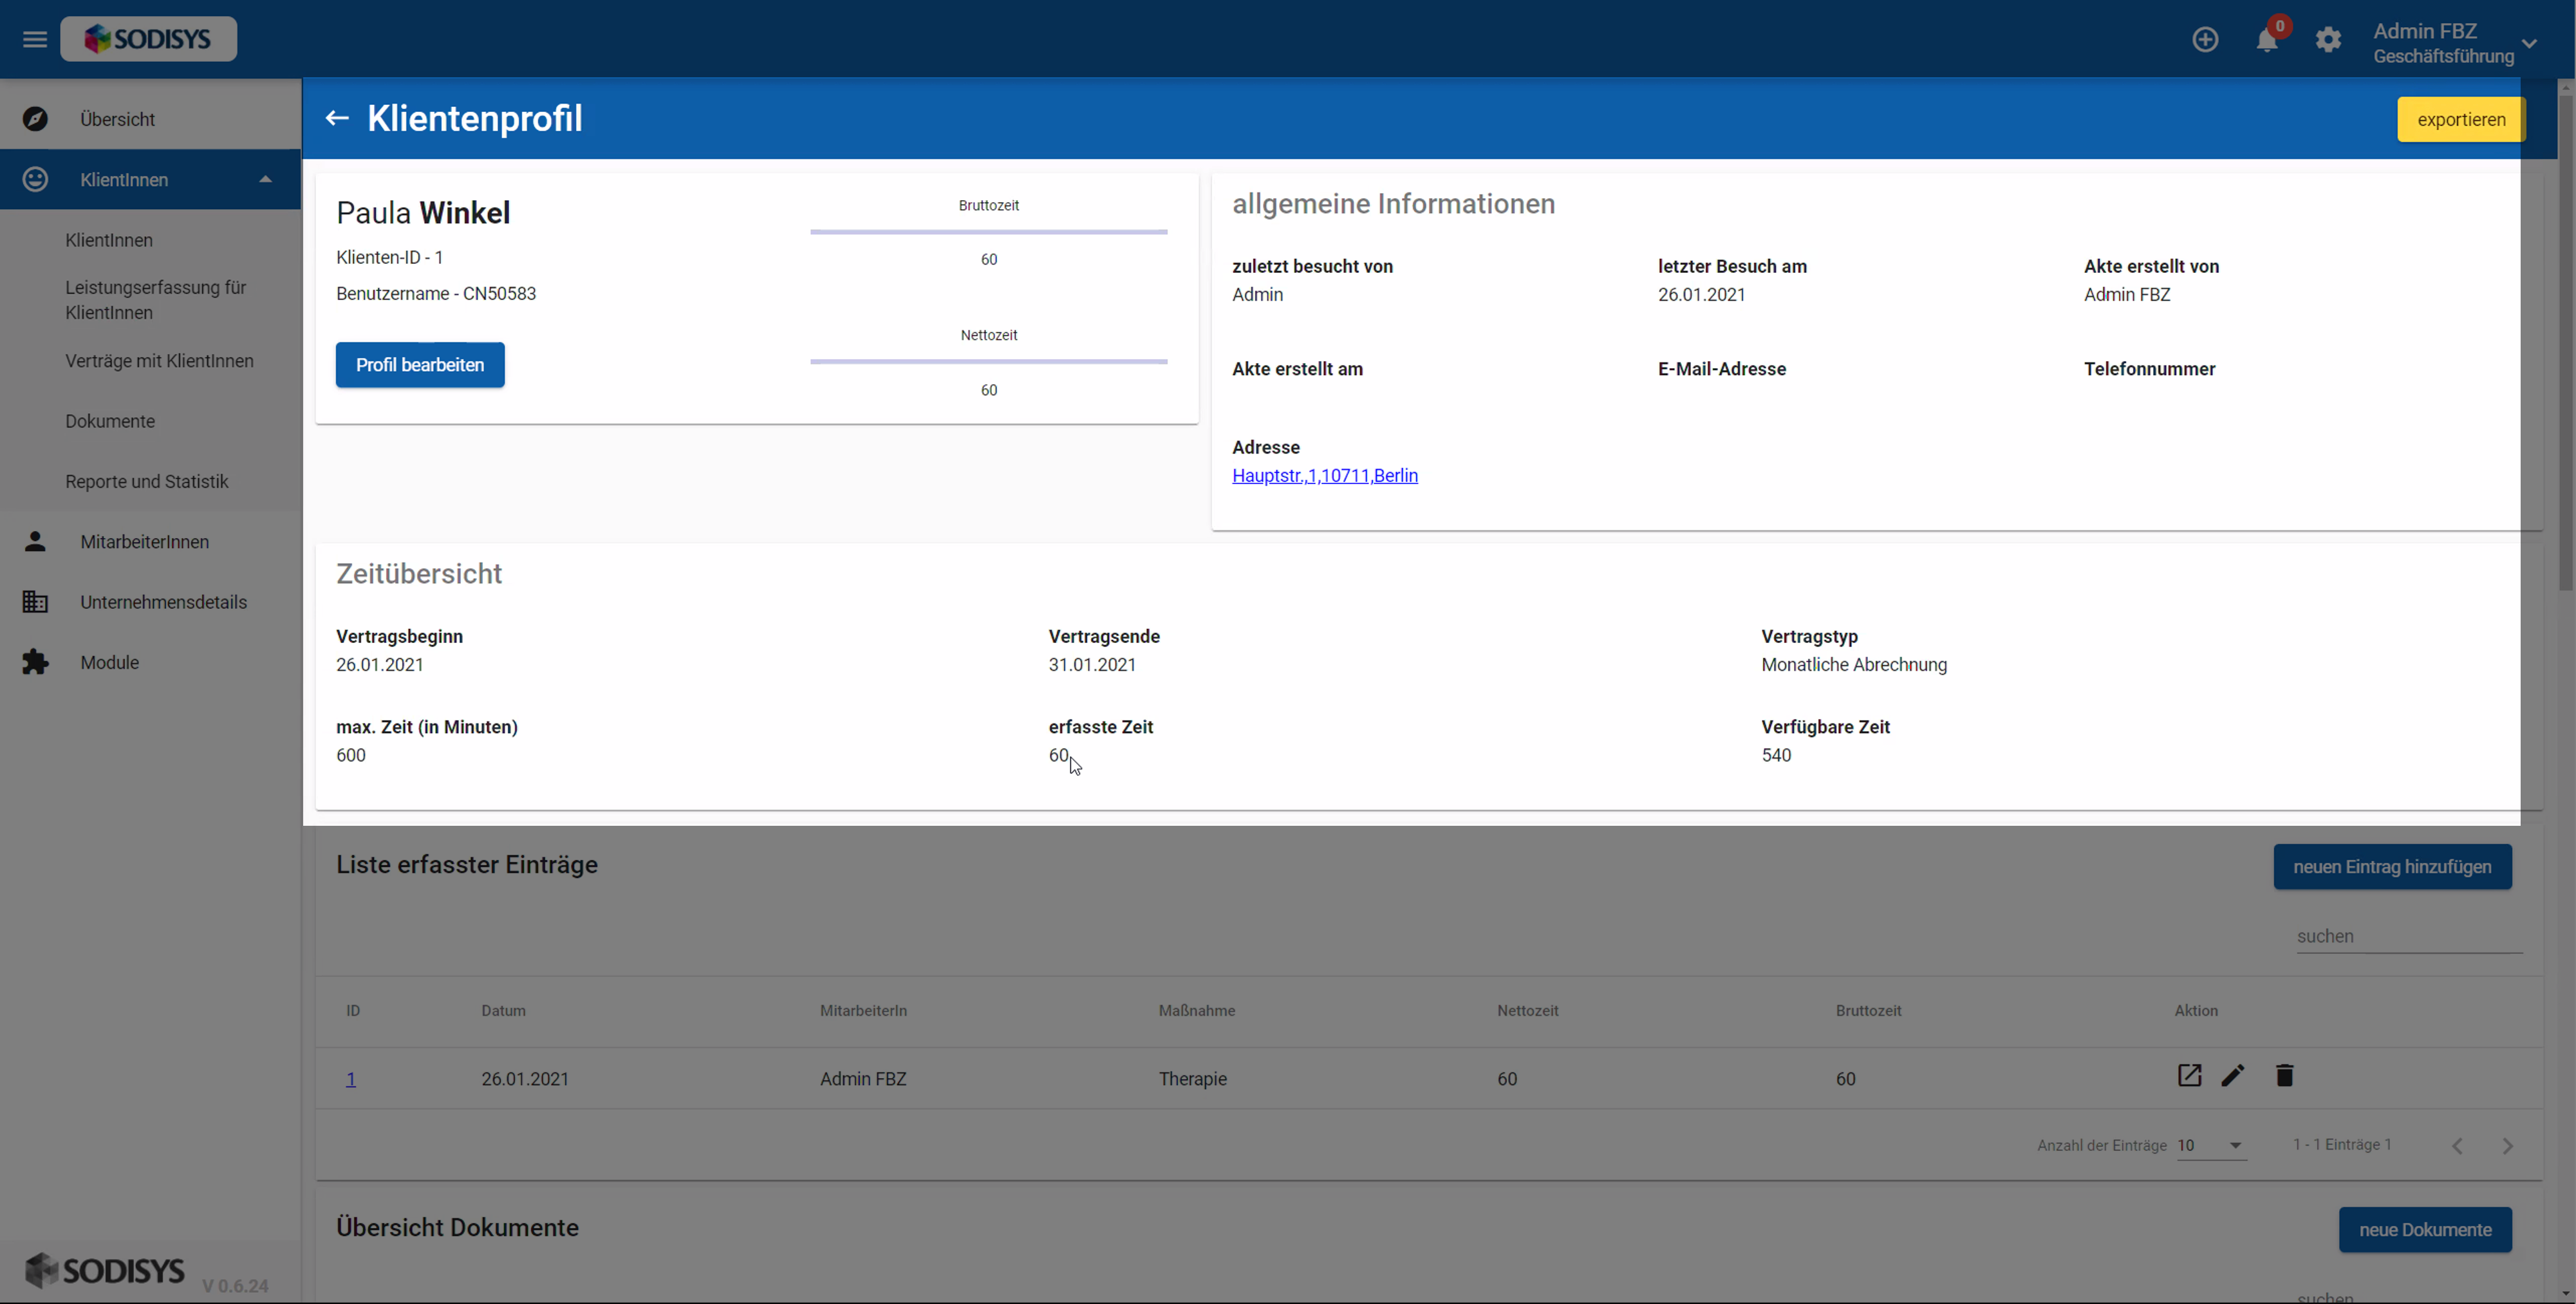The image size is (2576, 1304).
Task: Edit the Therapie entry with the pencil icon
Action: [x=2233, y=1075]
